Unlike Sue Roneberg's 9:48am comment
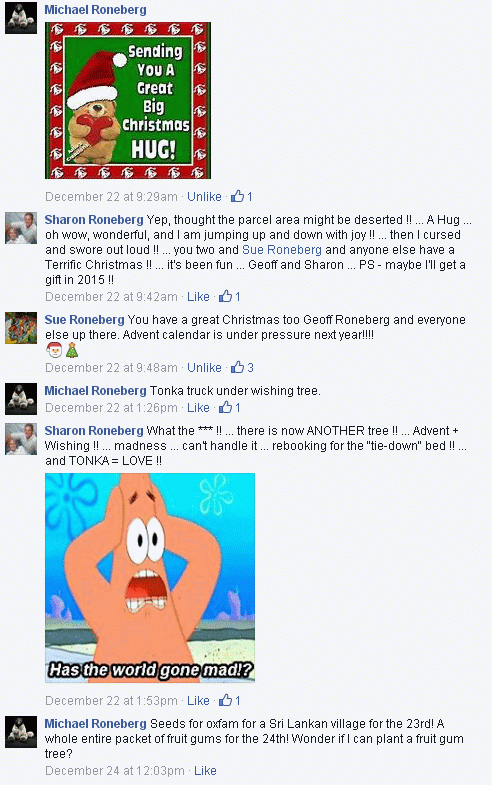492x785 pixels. (x=204, y=368)
